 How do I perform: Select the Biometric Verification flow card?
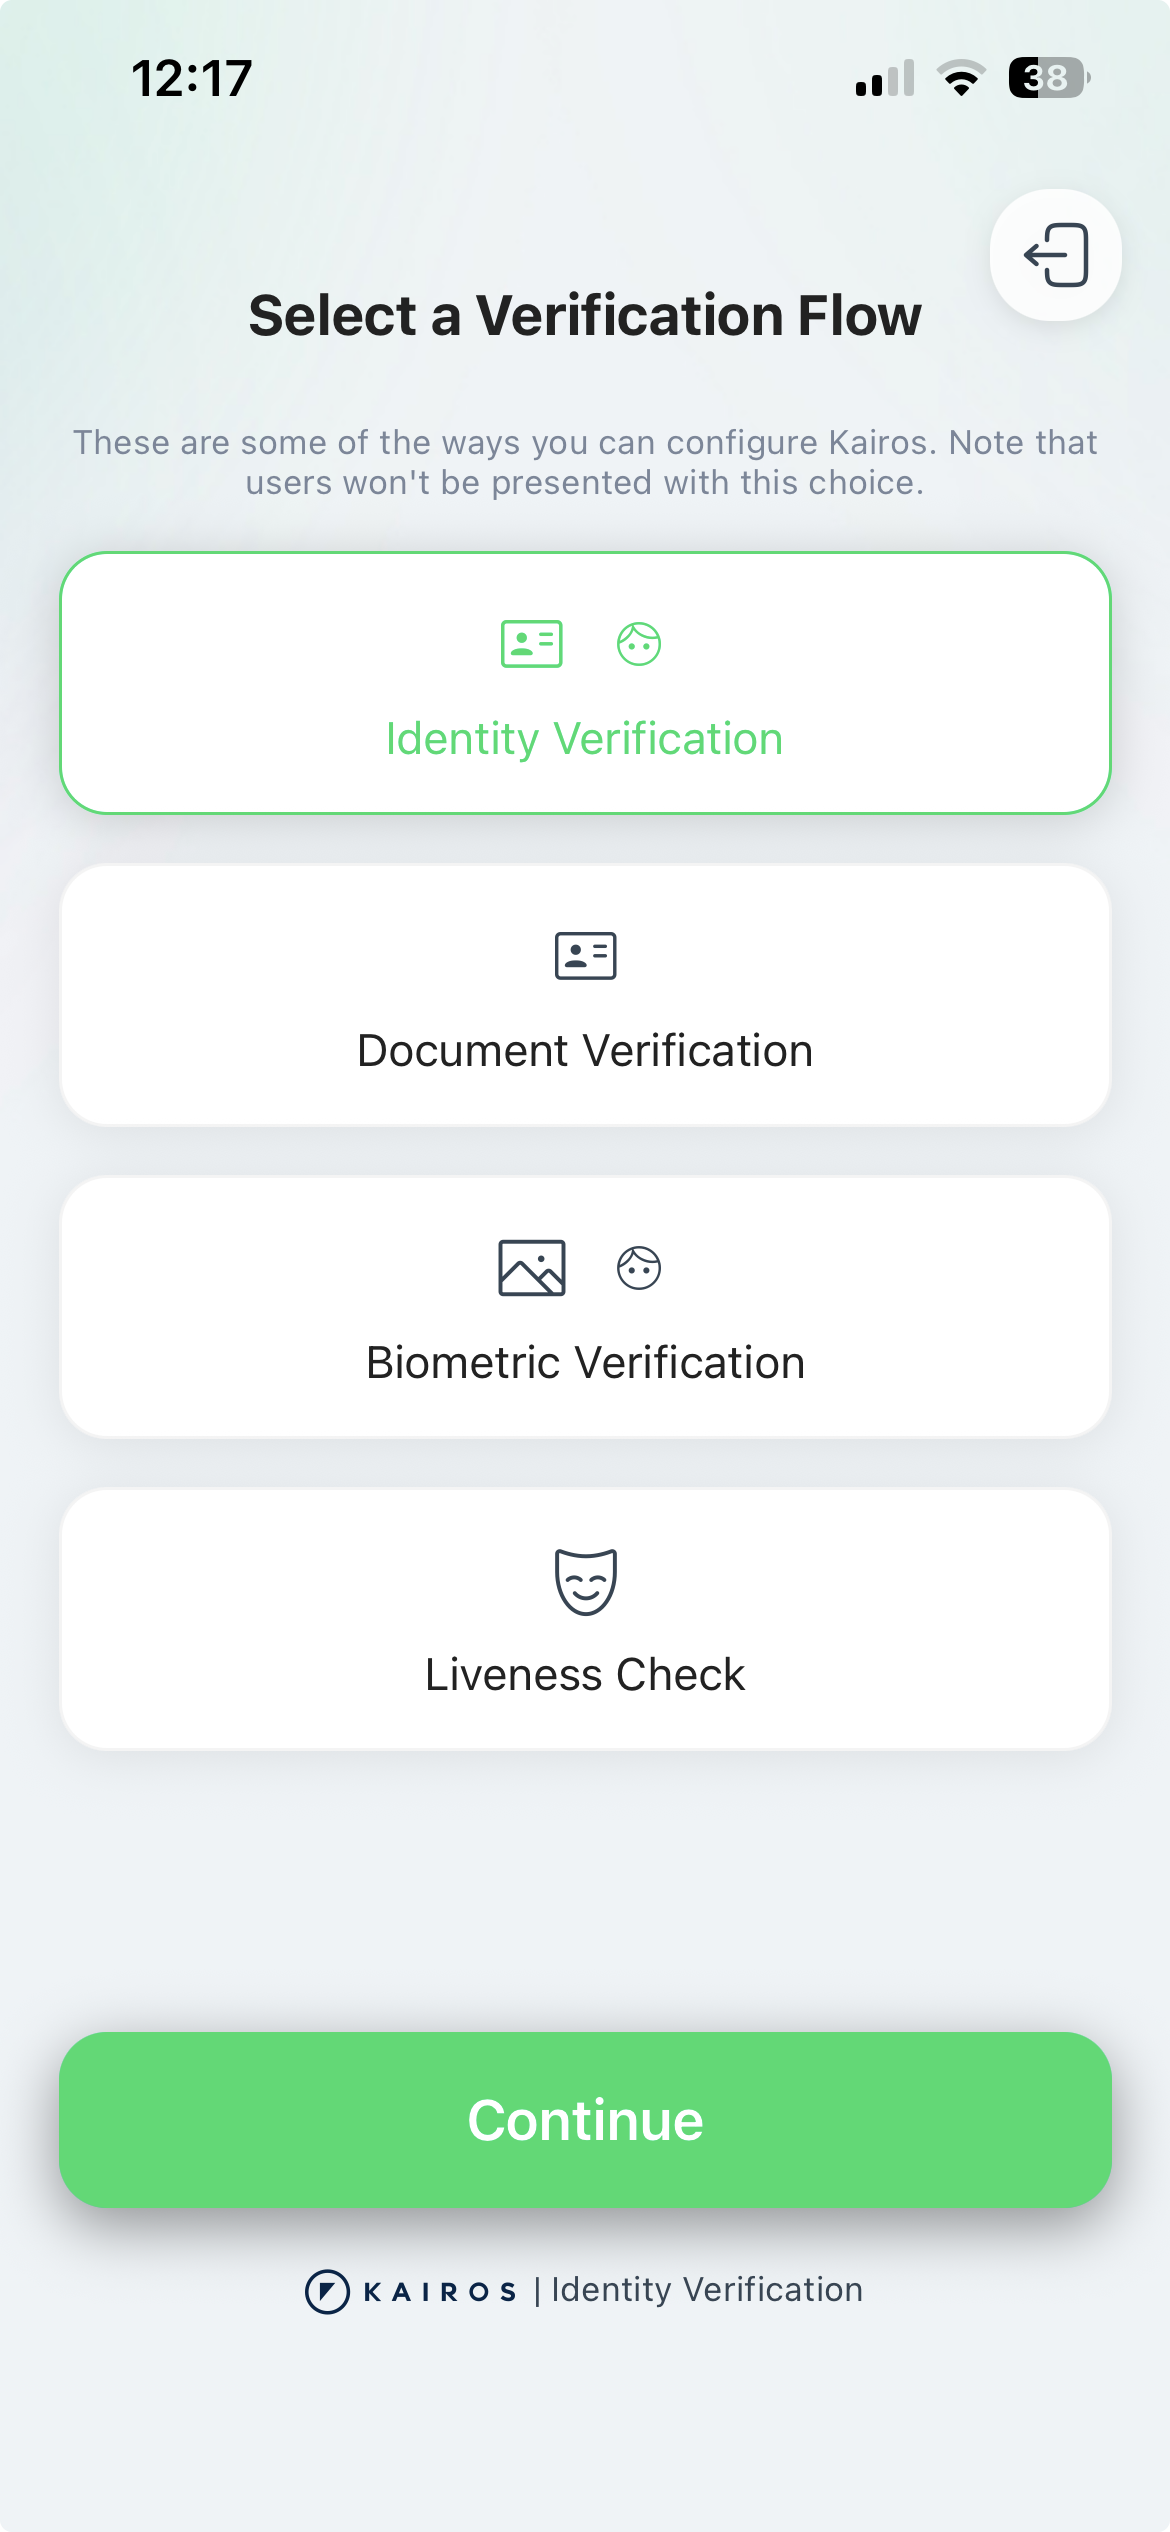coord(585,1307)
